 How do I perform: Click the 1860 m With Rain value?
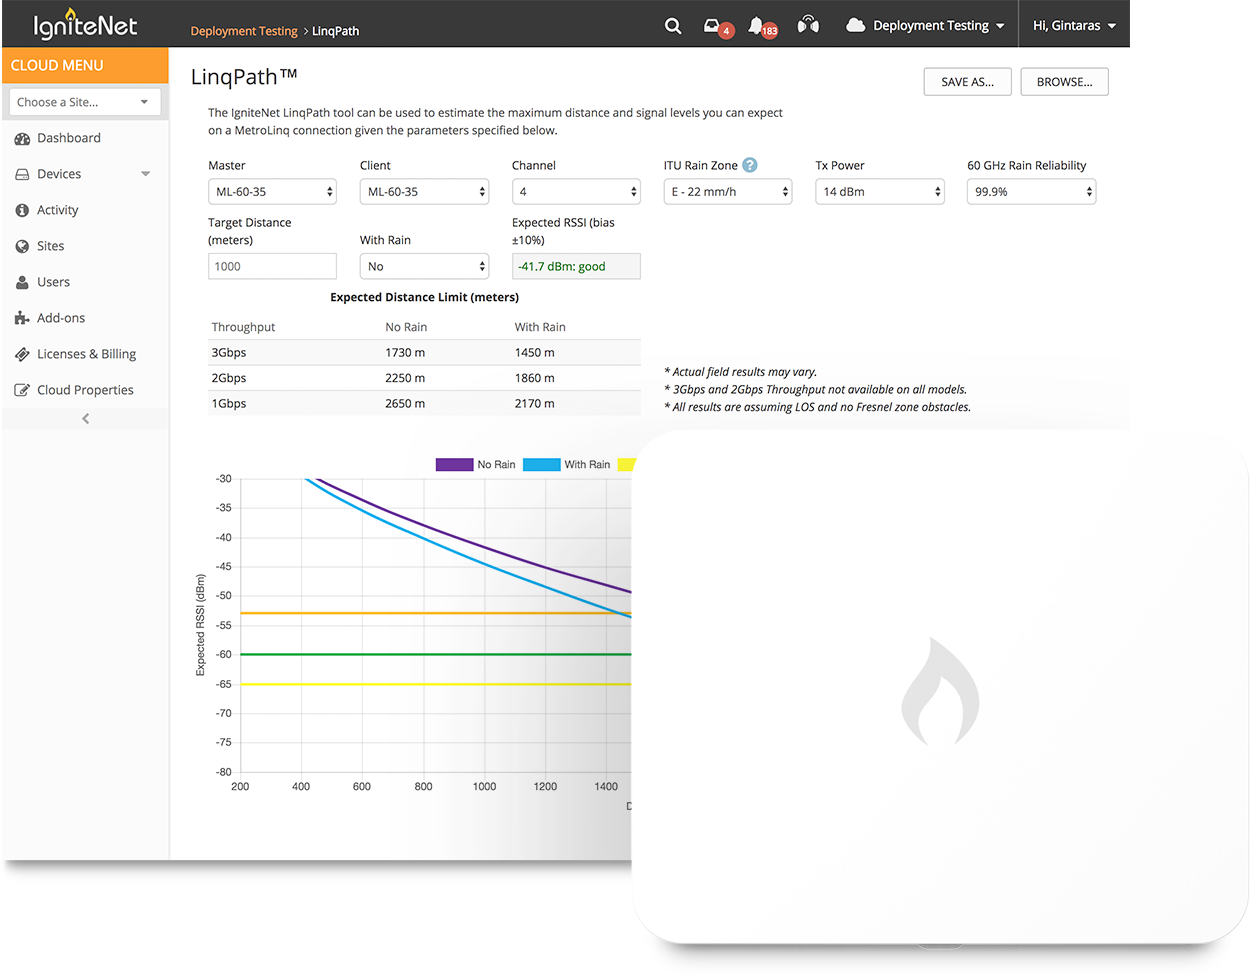(x=535, y=378)
